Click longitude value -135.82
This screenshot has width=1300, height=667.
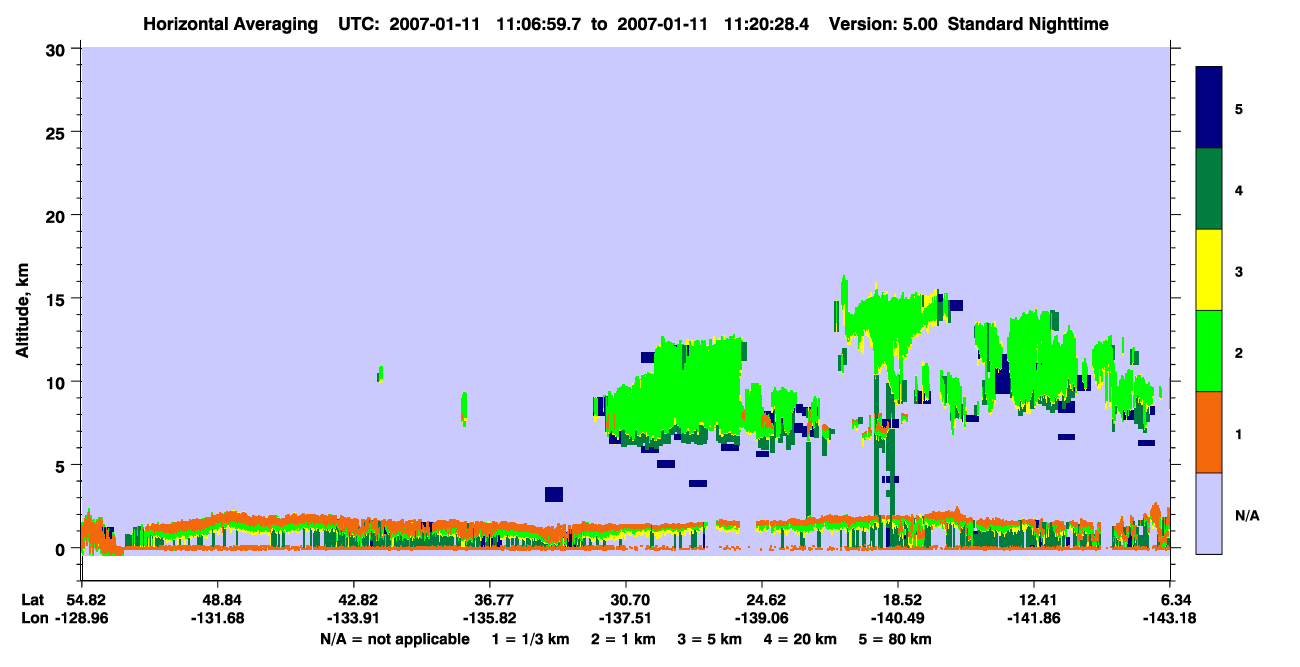pos(488,618)
